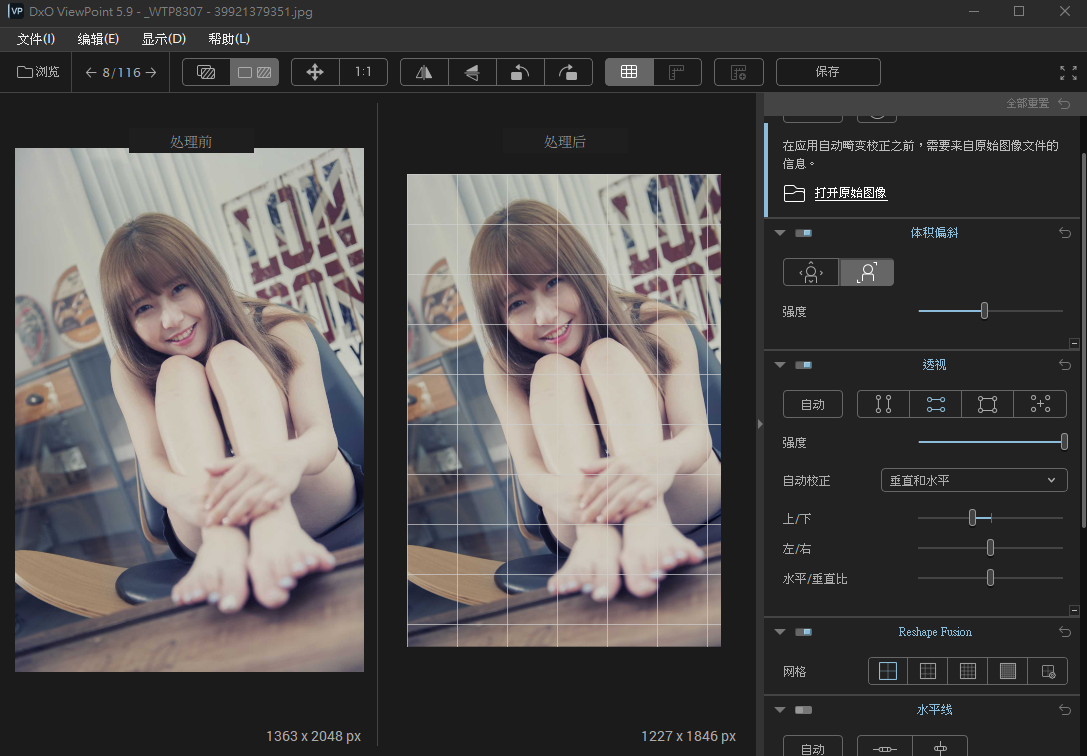Toggle the 水平线 on/off switch
1087x756 pixels.
tap(803, 710)
